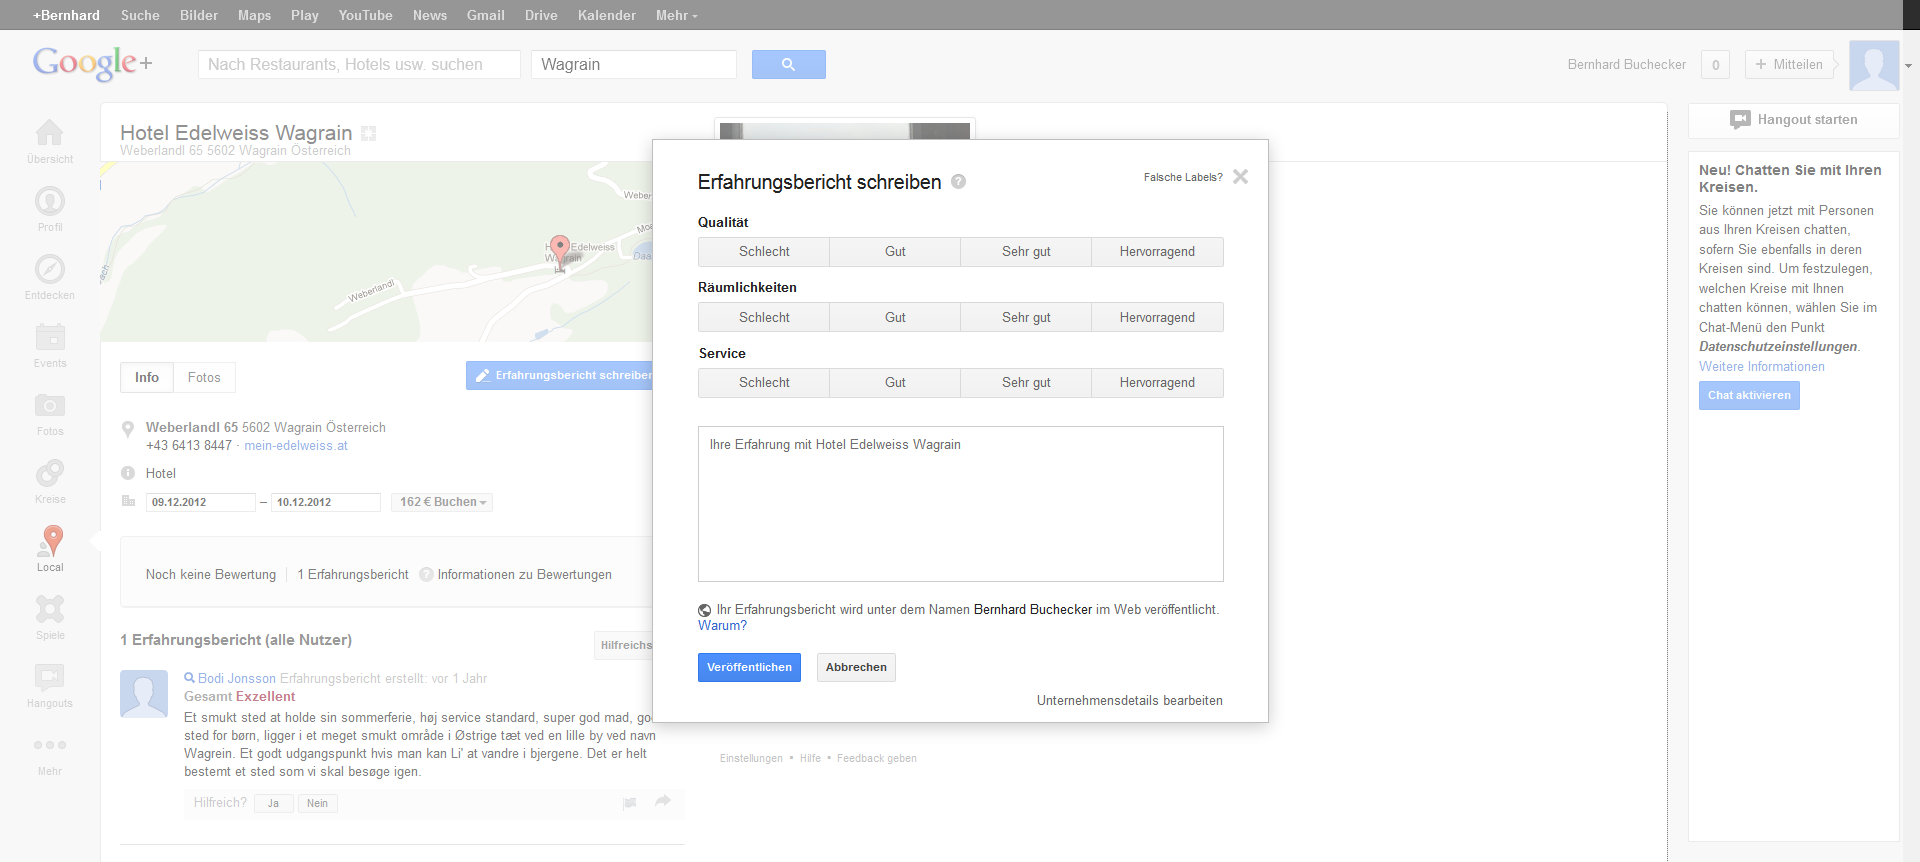Open Entdecken compass icon
1920x862 pixels.
pyautogui.click(x=50, y=269)
